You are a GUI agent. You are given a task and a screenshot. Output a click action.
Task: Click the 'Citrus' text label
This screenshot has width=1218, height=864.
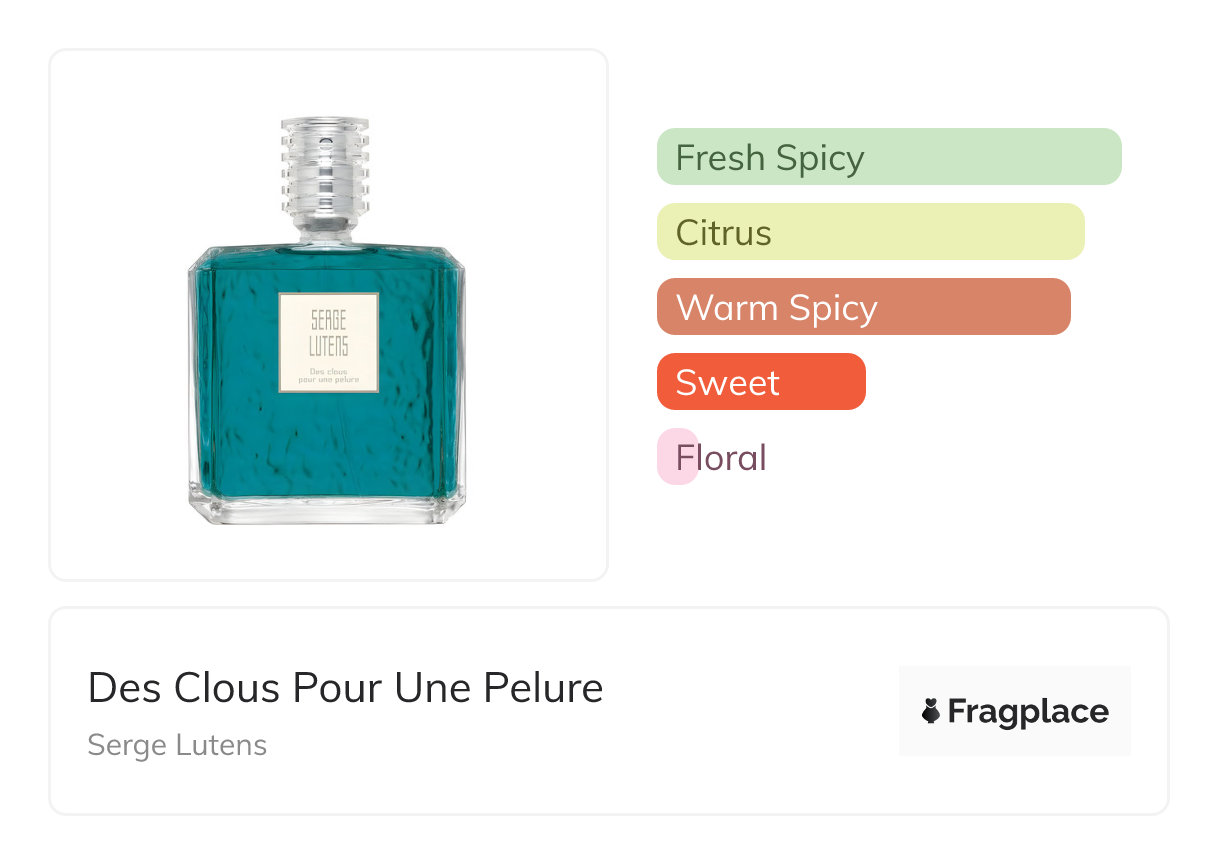(723, 233)
